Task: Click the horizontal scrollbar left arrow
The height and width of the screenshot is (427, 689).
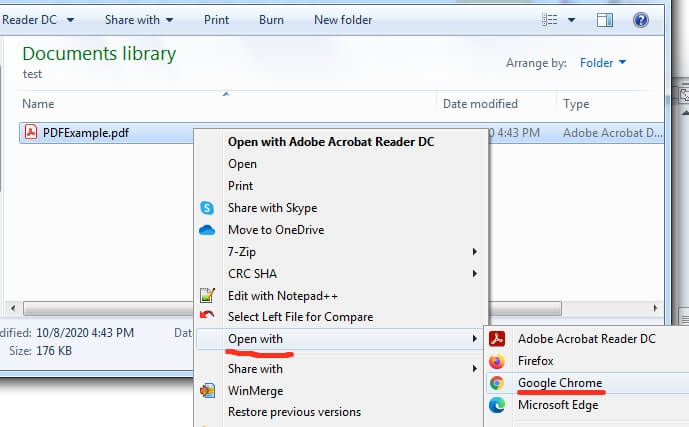Action: pyautogui.click(x=13, y=308)
